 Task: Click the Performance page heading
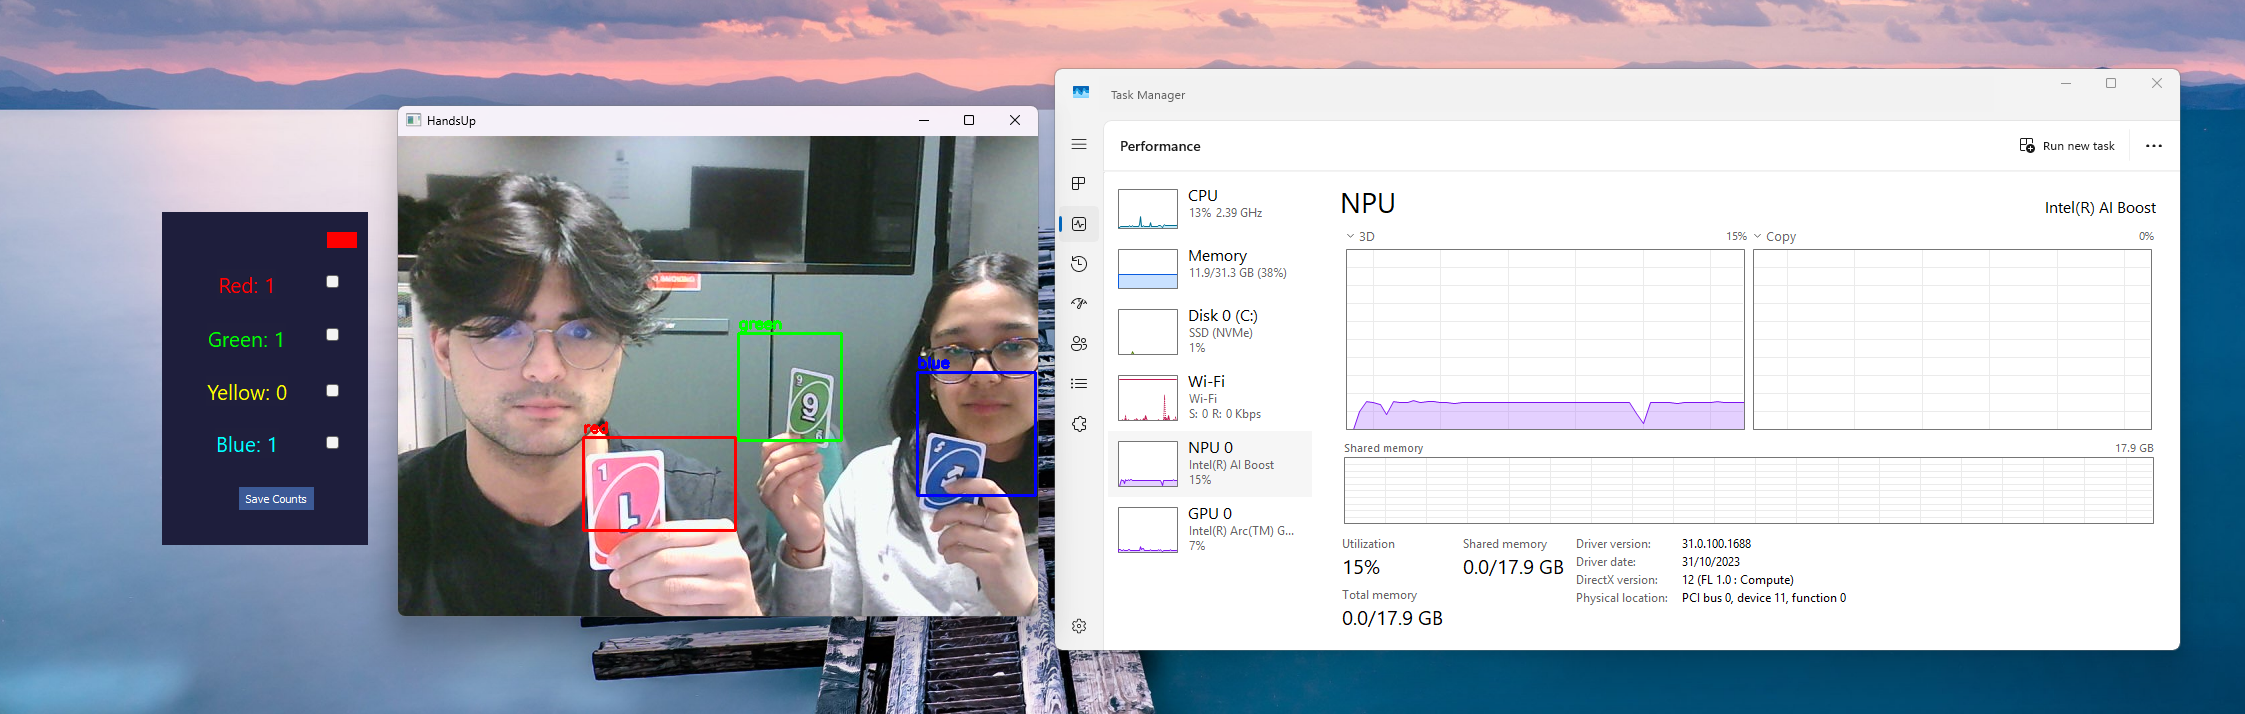point(1160,146)
